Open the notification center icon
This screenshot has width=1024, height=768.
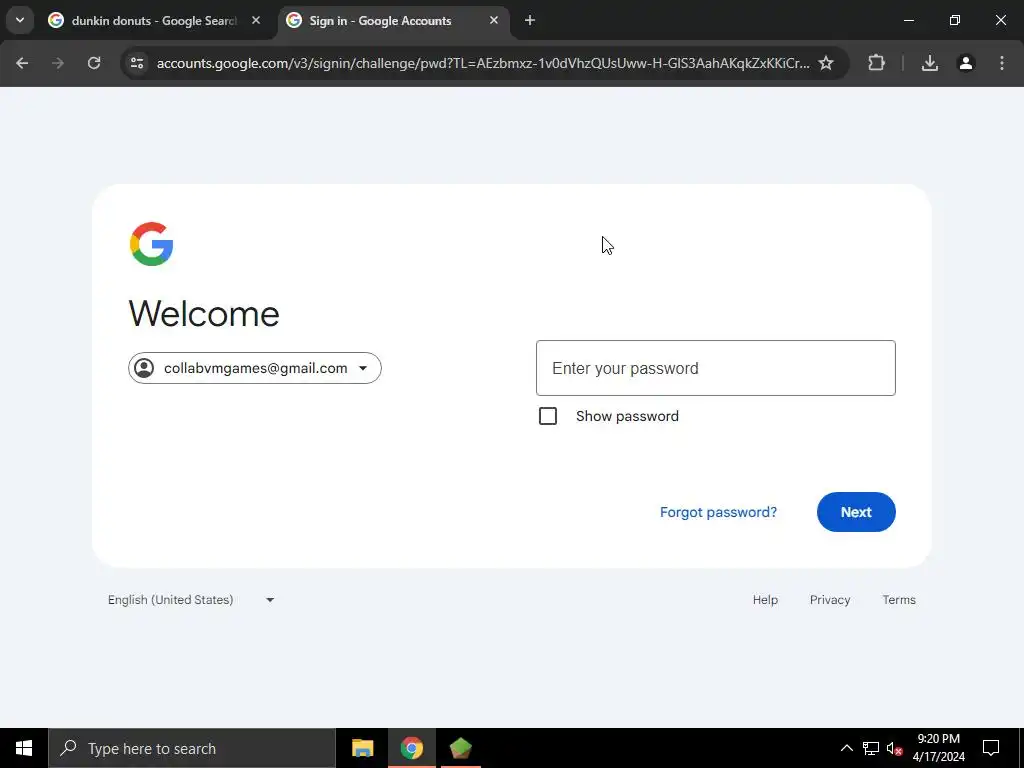point(991,748)
